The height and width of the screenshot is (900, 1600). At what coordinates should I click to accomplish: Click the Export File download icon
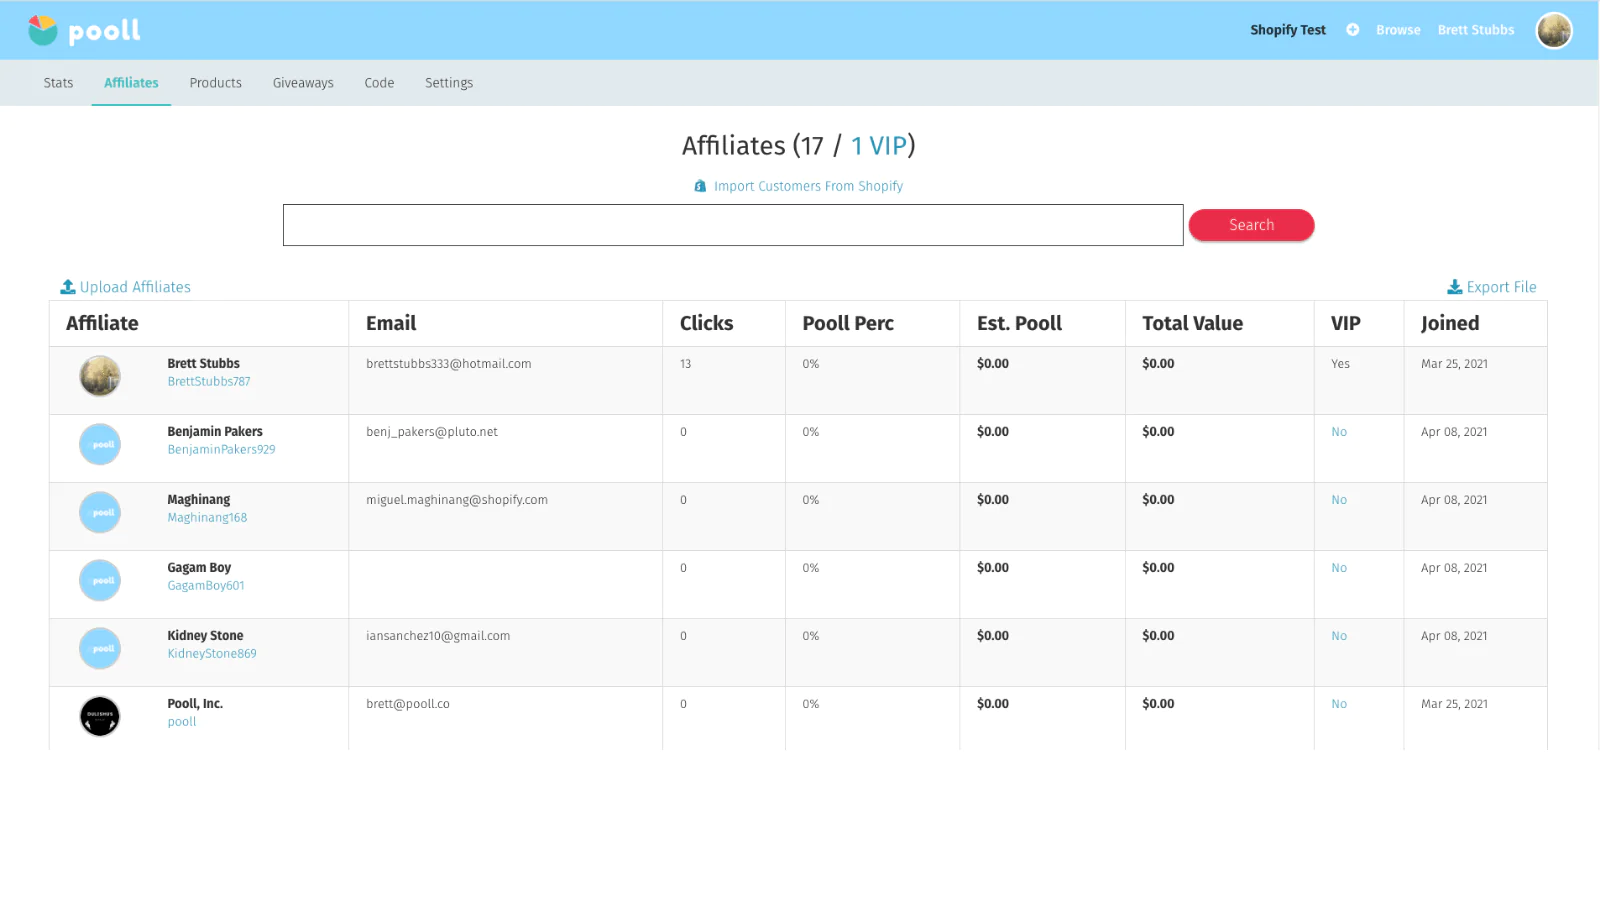(1454, 287)
